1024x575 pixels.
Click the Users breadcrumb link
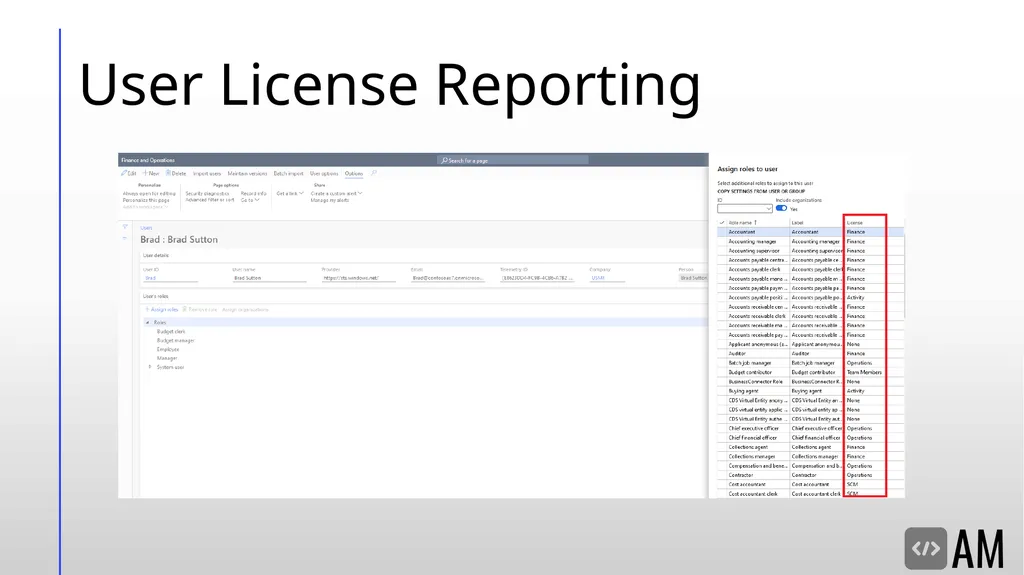pyautogui.click(x=146, y=228)
